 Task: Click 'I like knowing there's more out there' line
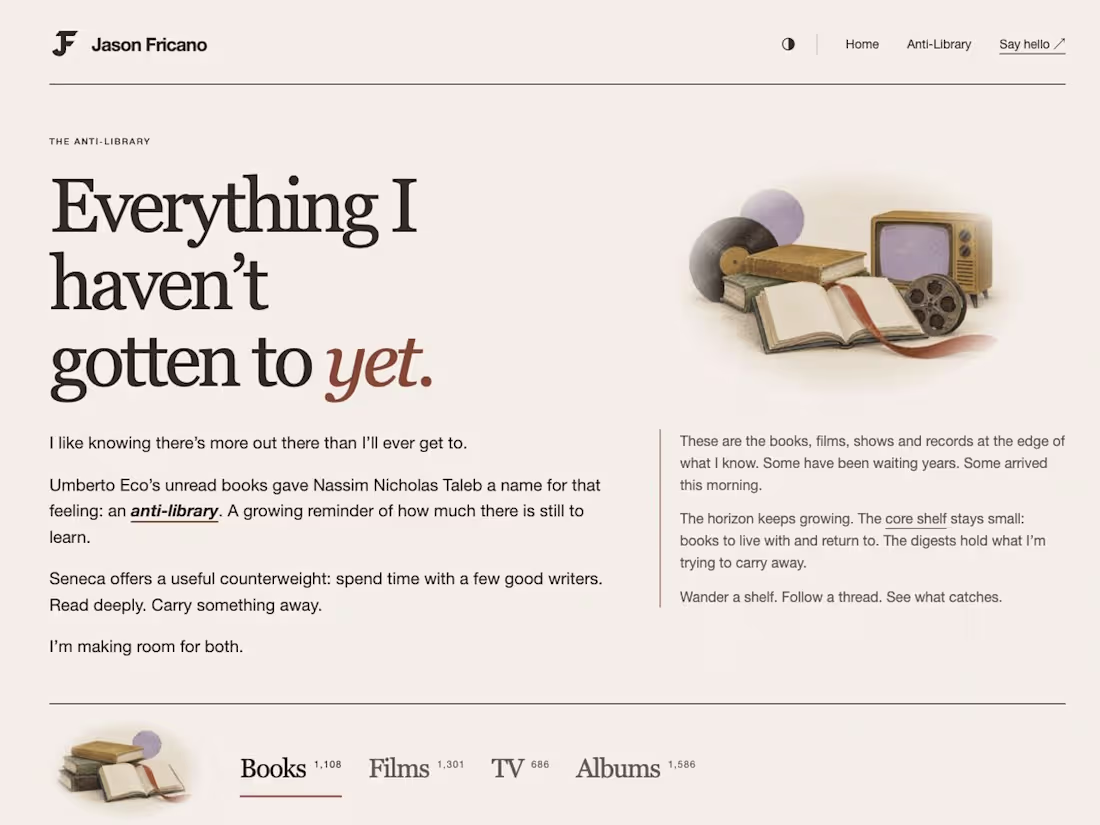(258, 443)
